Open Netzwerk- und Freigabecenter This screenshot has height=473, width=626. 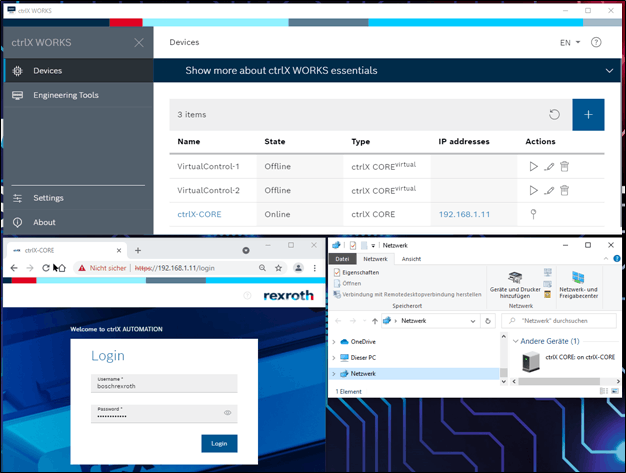(578, 285)
